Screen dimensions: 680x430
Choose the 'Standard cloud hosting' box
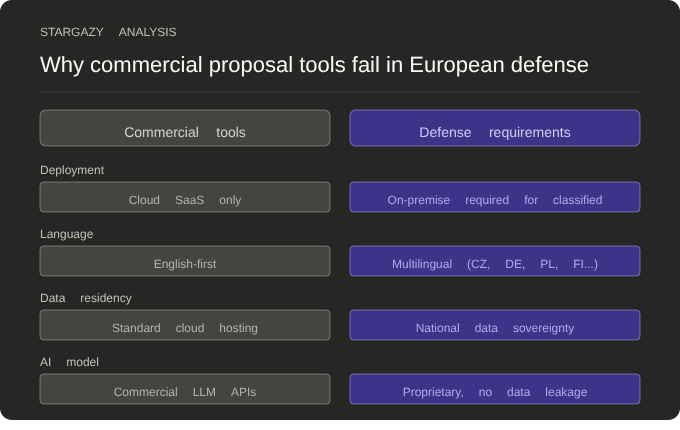[x=185, y=326]
